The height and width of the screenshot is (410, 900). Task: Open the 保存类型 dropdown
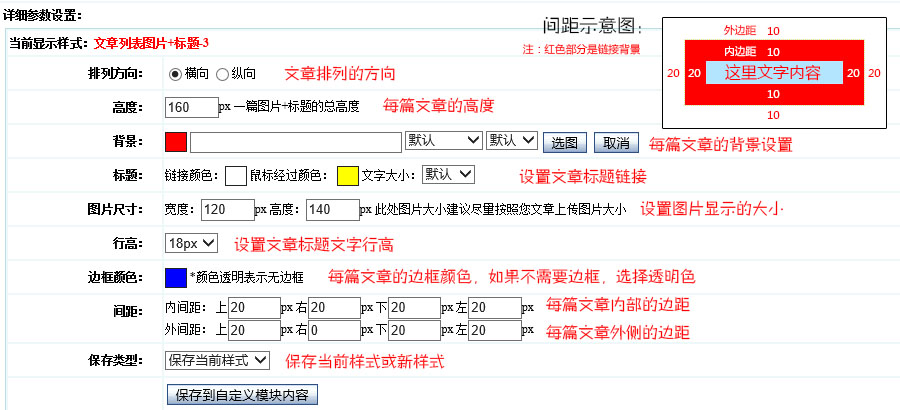[x=217, y=360]
